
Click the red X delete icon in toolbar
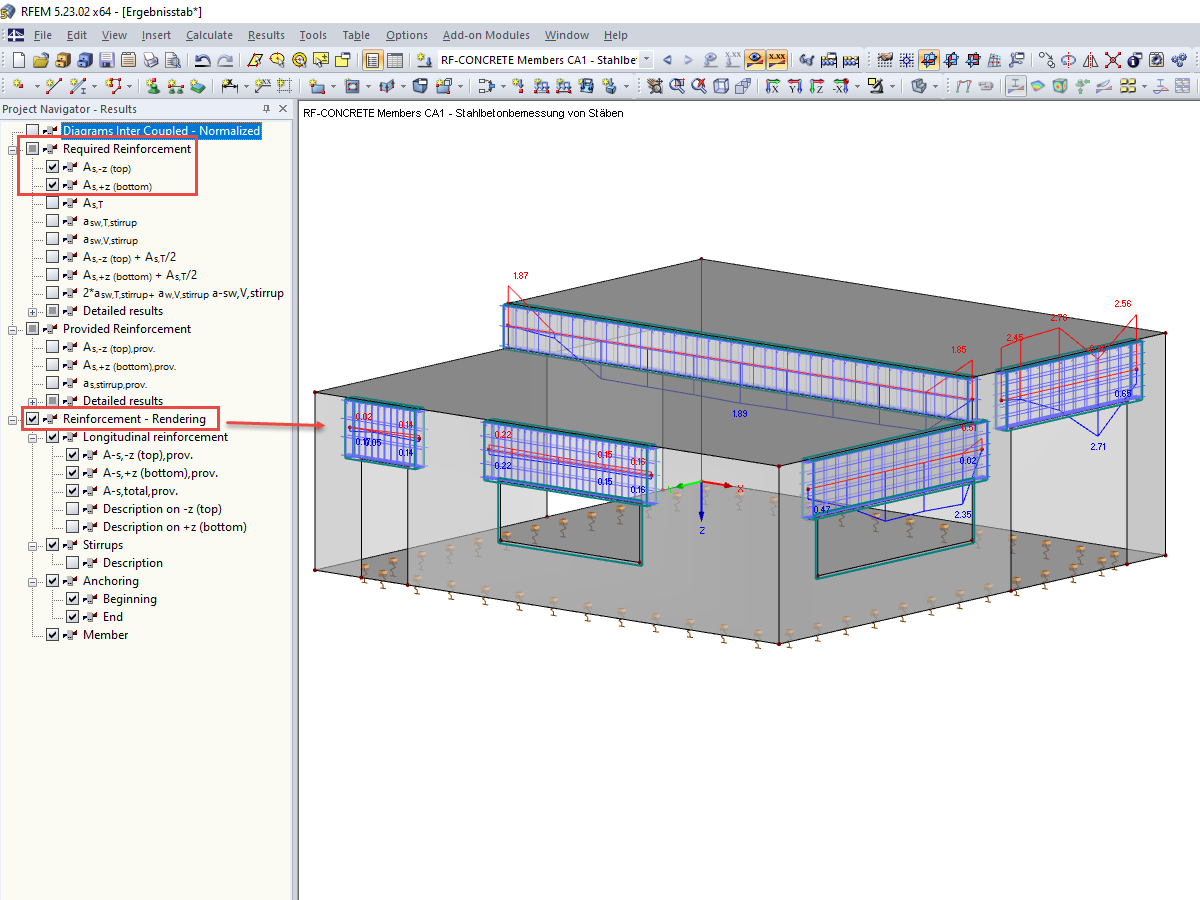tap(1113, 60)
